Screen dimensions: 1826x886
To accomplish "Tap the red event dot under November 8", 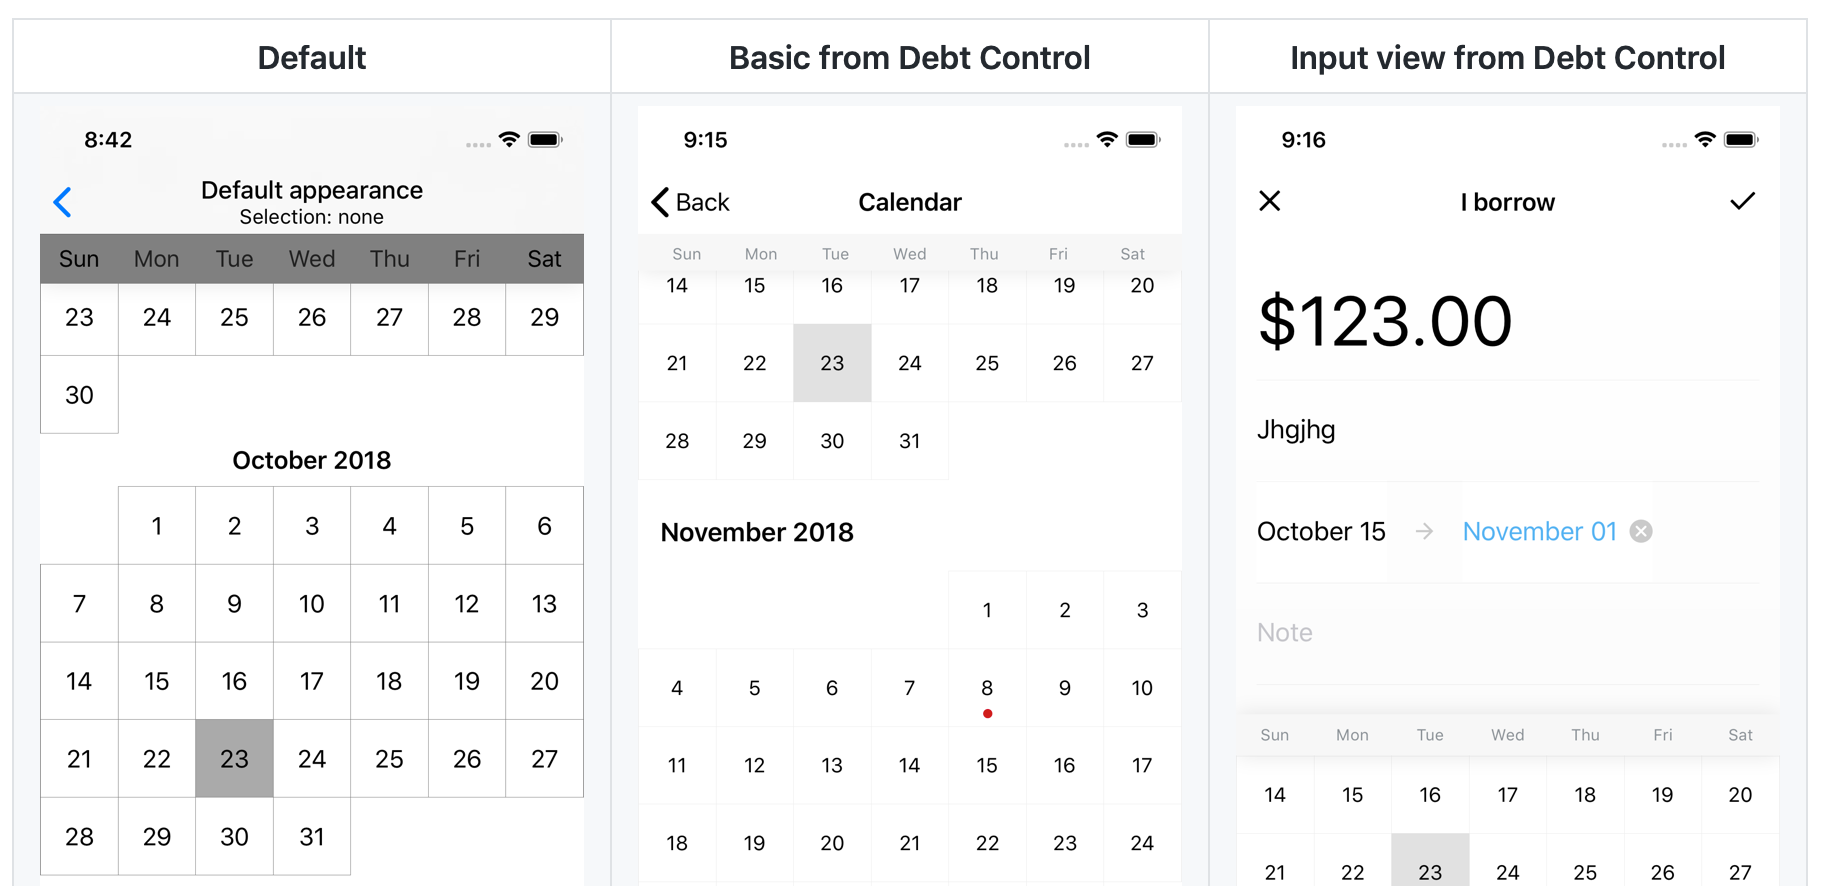I will click(x=987, y=713).
